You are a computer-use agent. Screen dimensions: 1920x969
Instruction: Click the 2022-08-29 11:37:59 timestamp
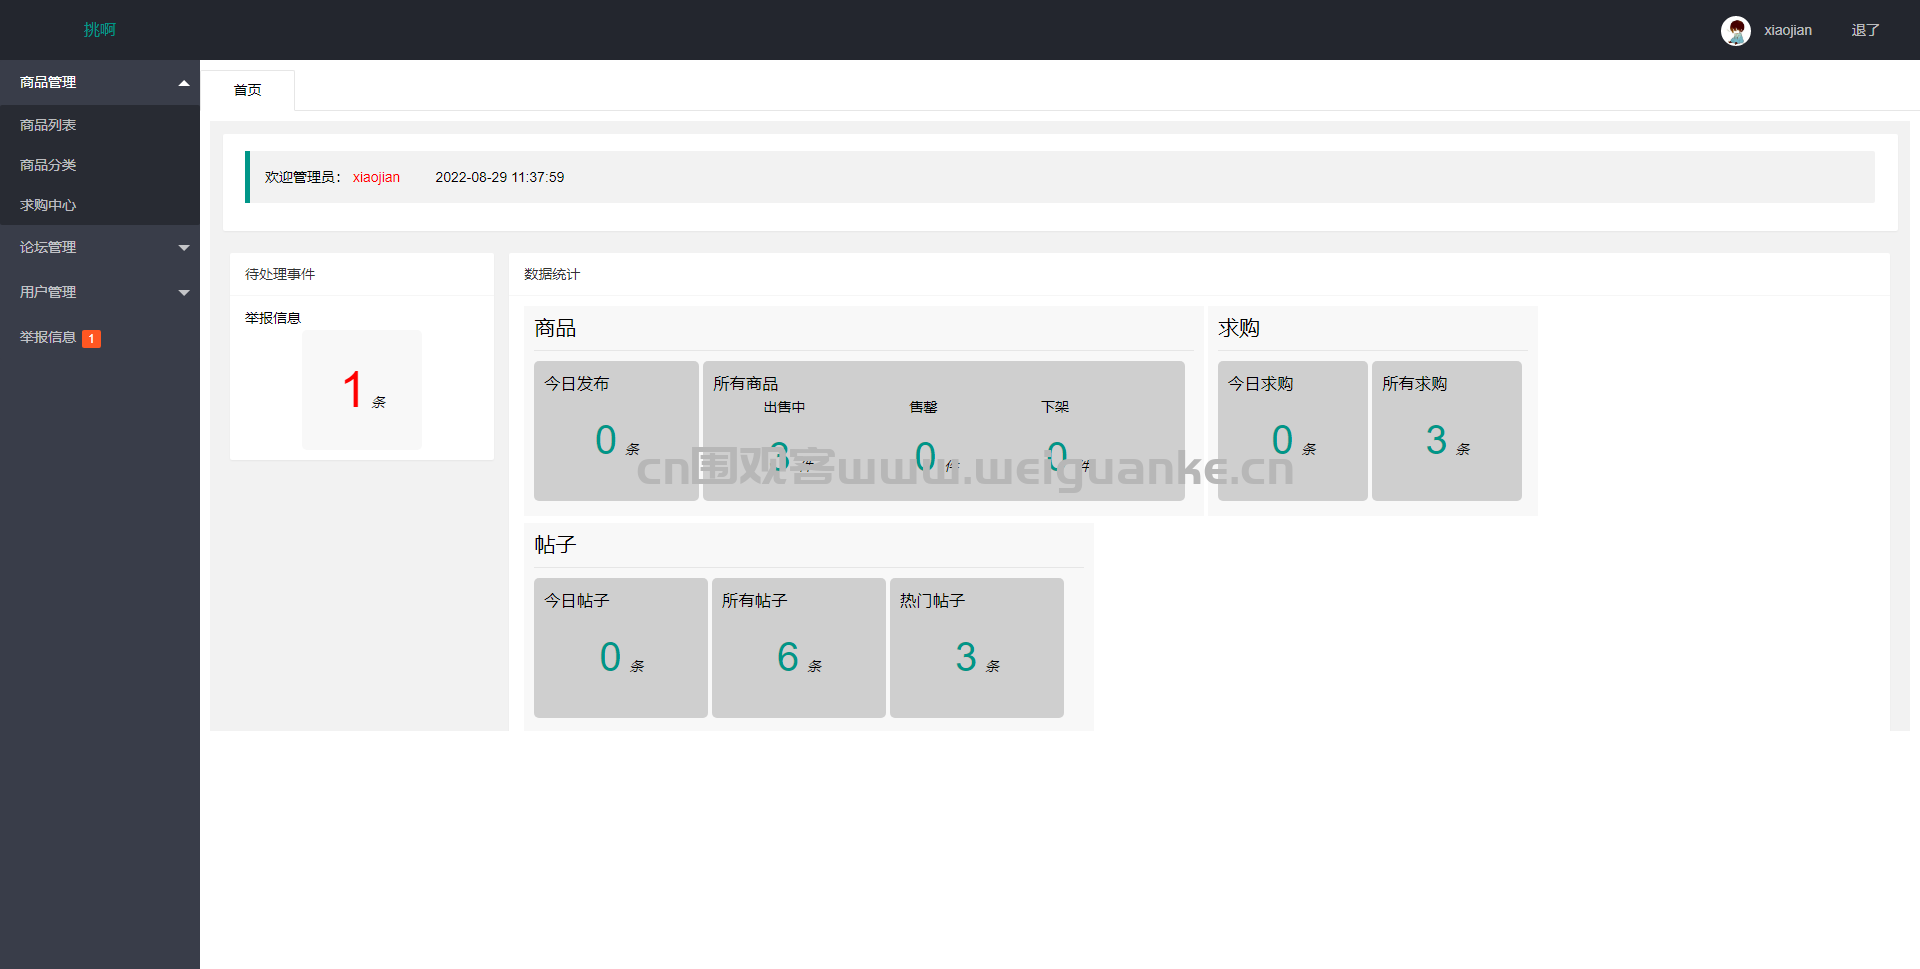point(499,177)
